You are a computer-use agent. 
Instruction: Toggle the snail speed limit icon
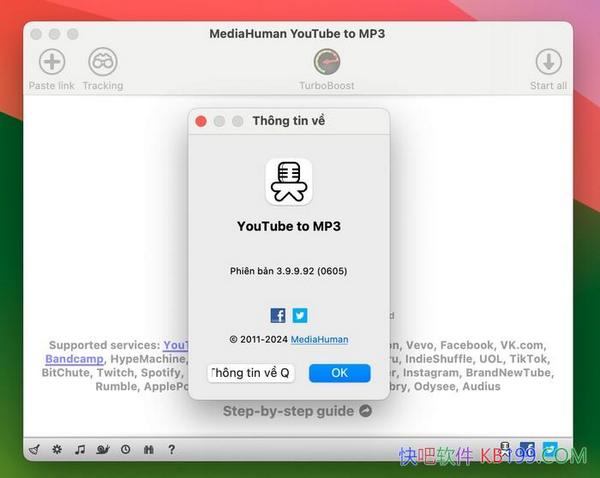pyautogui.click(x=103, y=450)
